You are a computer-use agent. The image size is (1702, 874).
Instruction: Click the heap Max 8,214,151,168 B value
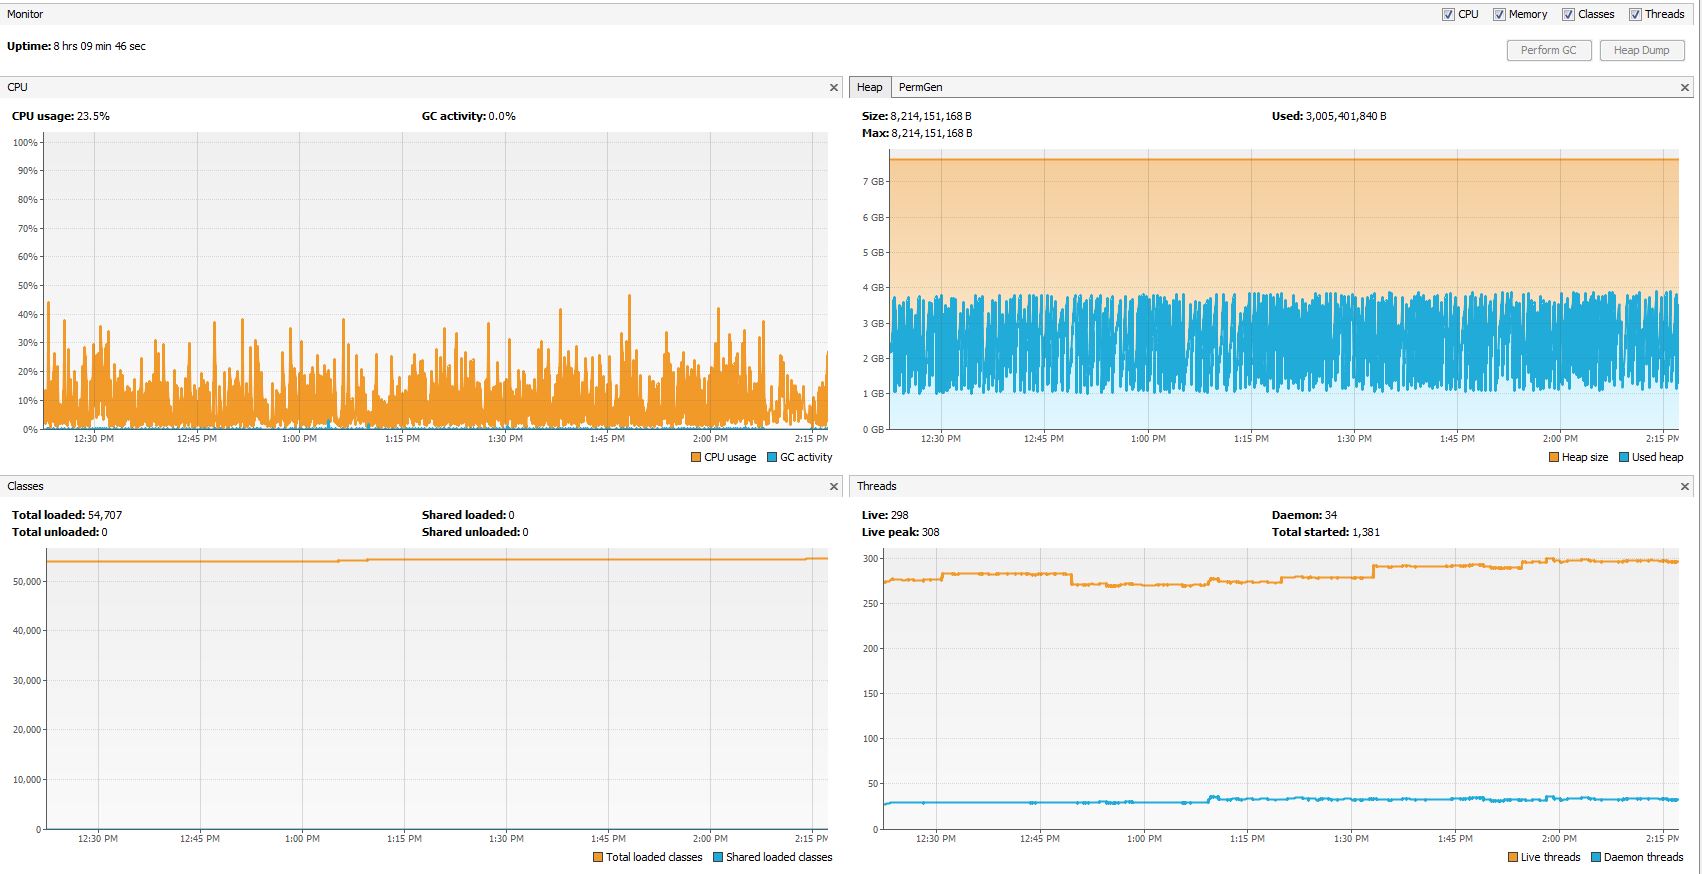point(932,133)
